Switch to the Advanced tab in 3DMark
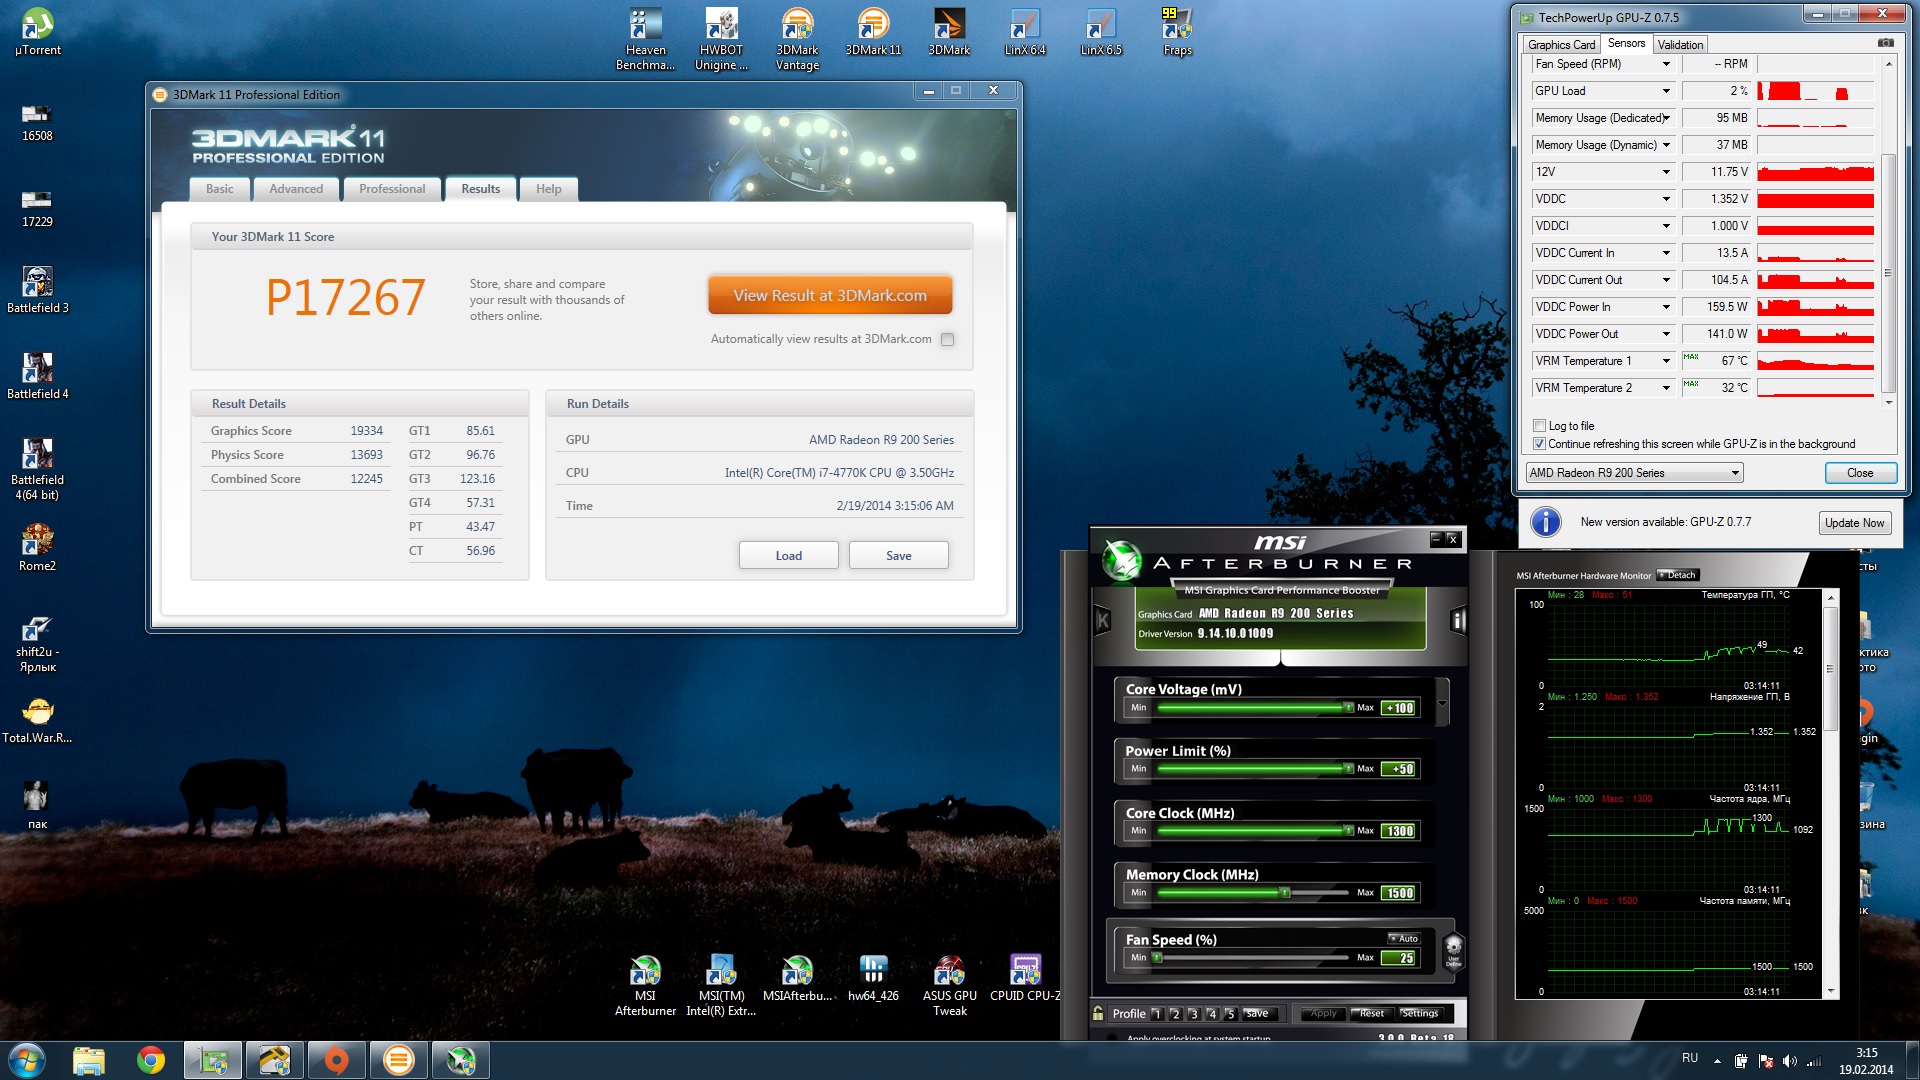Image resolution: width=1920 pixels, height=1080 pixels. [x=296, y=189]
